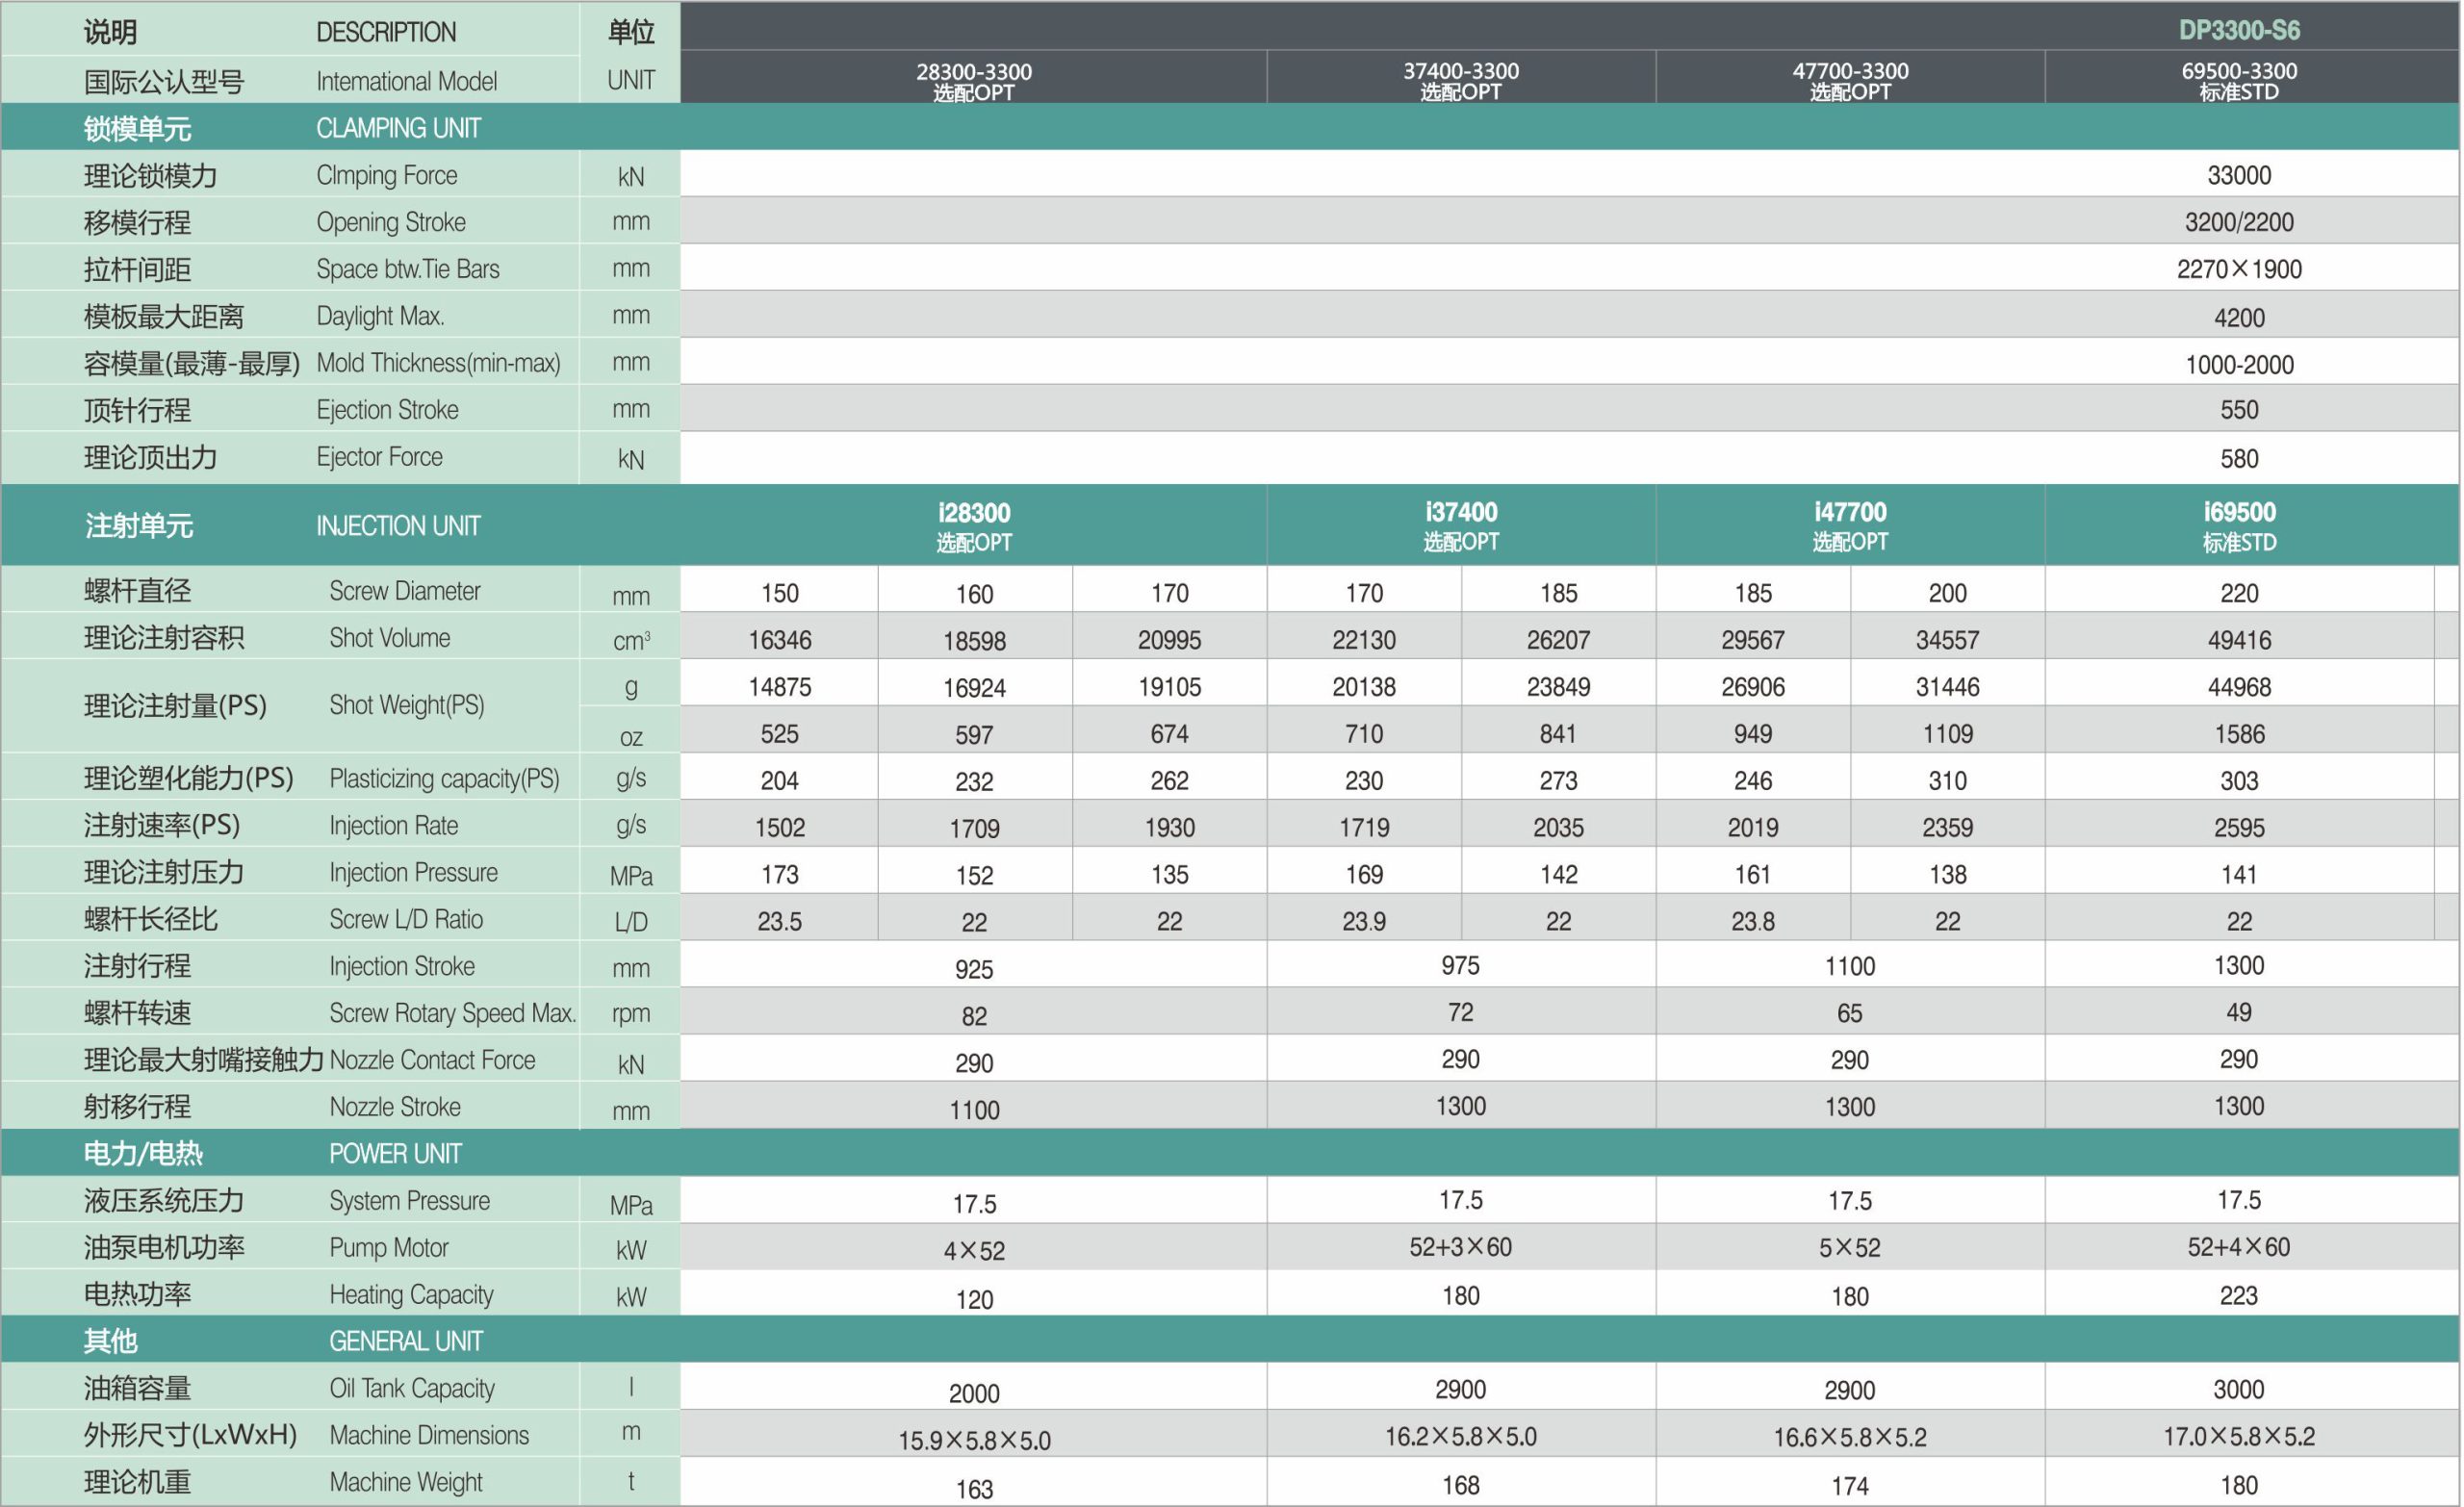Click heating capacity value 223
Image resolution: width=2464 pixels, height=1507 pixels.
[x=2239, y=1296]
